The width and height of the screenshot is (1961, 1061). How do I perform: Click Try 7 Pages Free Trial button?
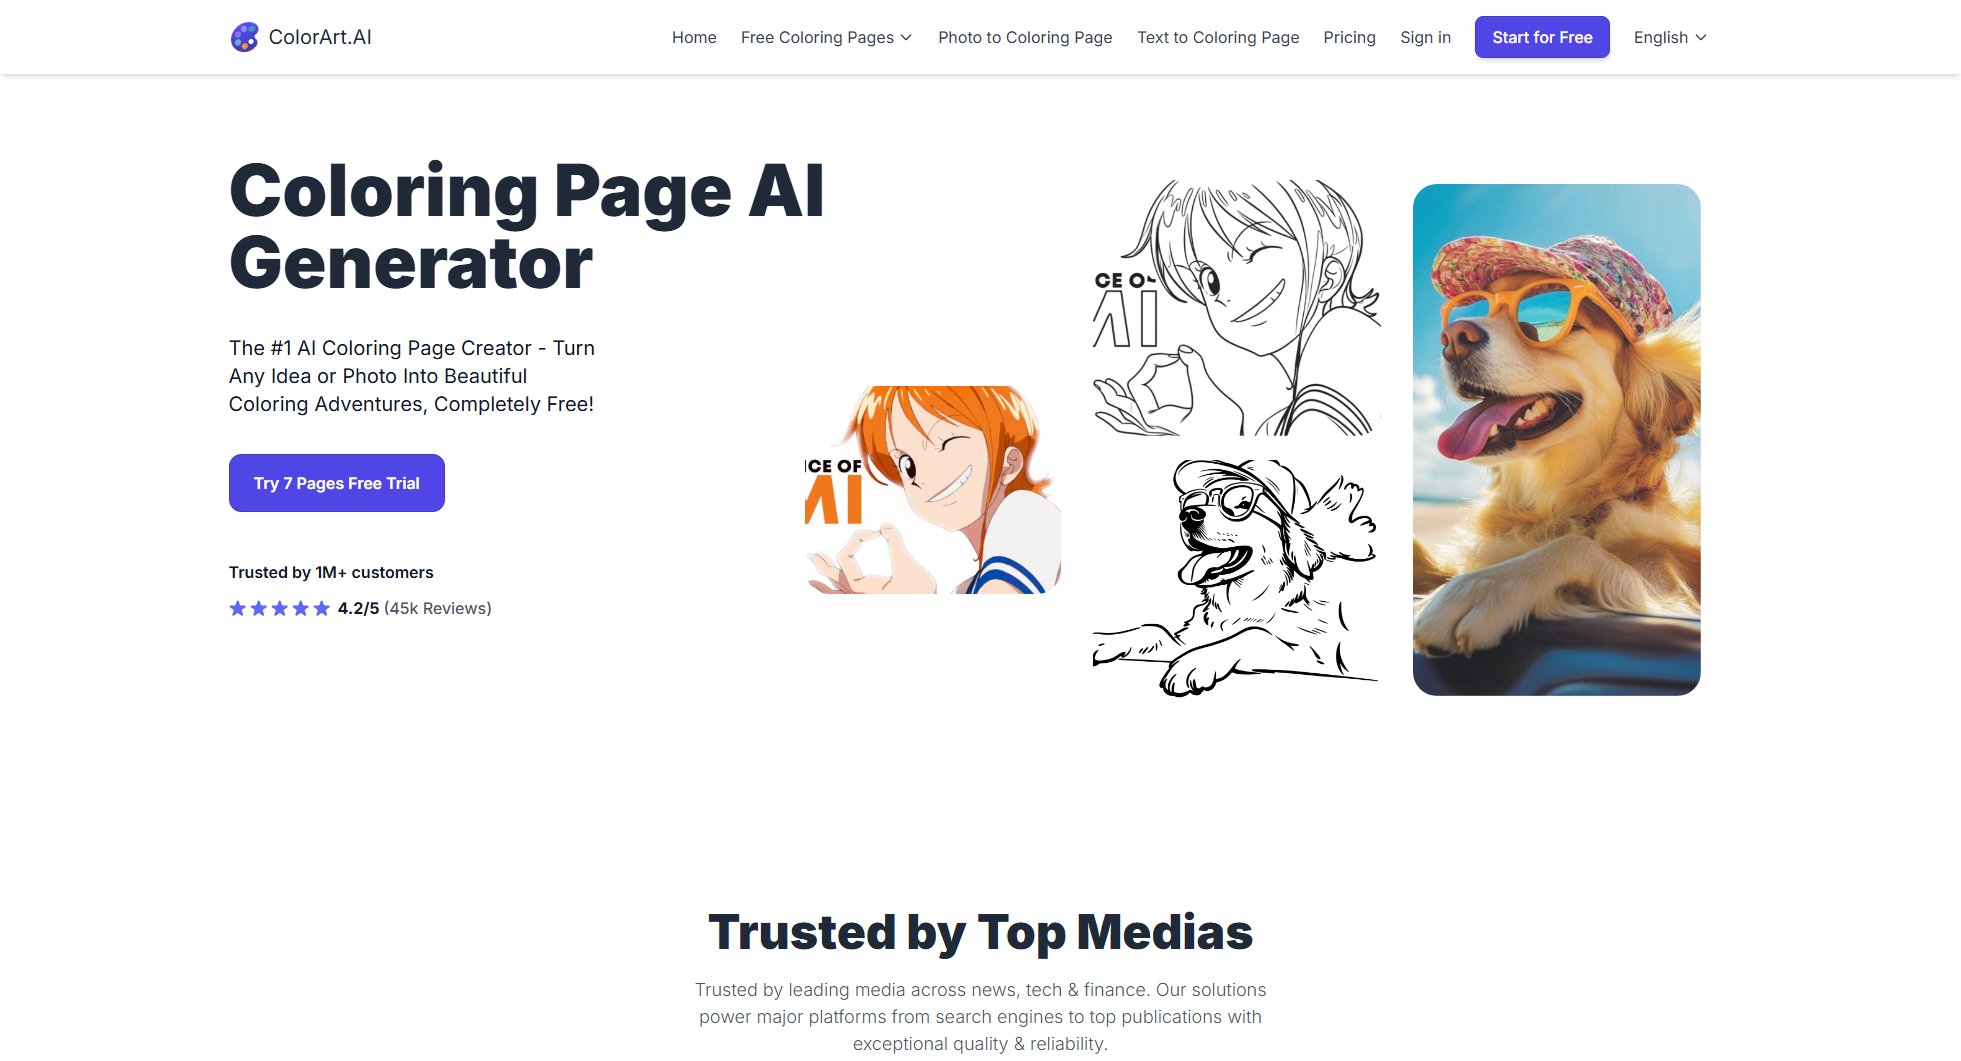337,483
